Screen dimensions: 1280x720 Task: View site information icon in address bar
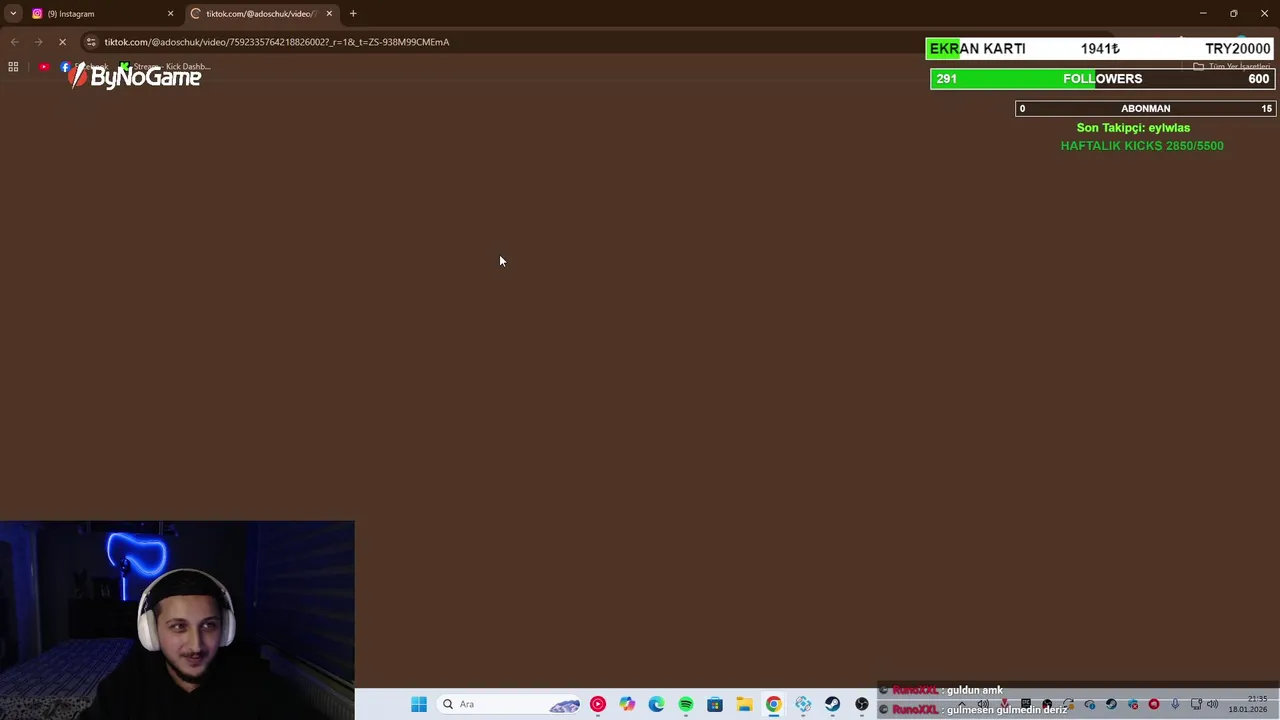click(91, 42)
